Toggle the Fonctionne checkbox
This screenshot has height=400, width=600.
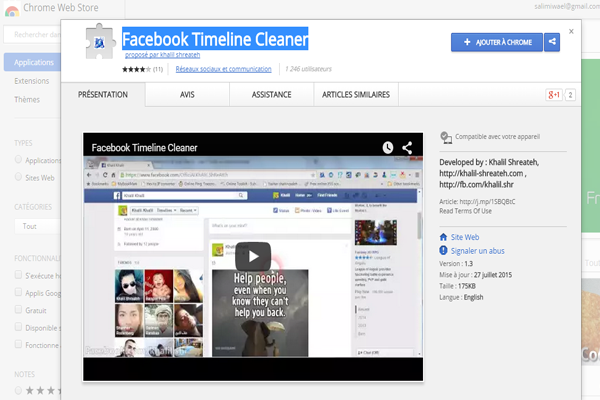pyautogui.click(x=18, y=344)
